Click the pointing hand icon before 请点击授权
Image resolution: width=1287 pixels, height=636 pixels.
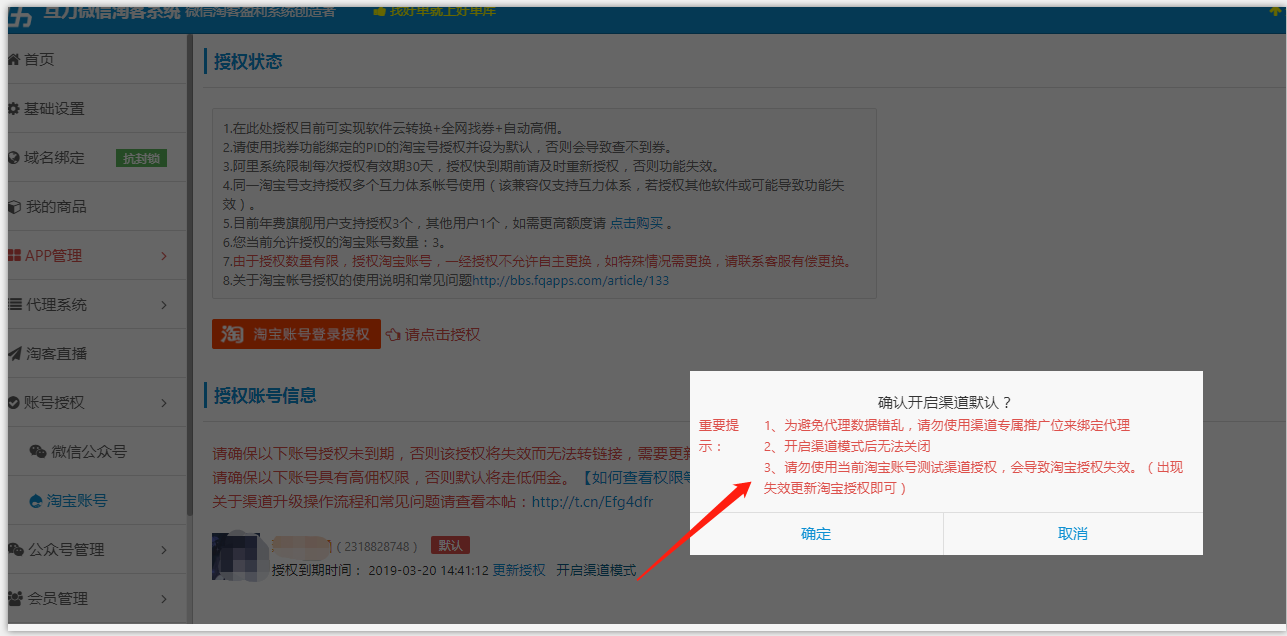393,335
